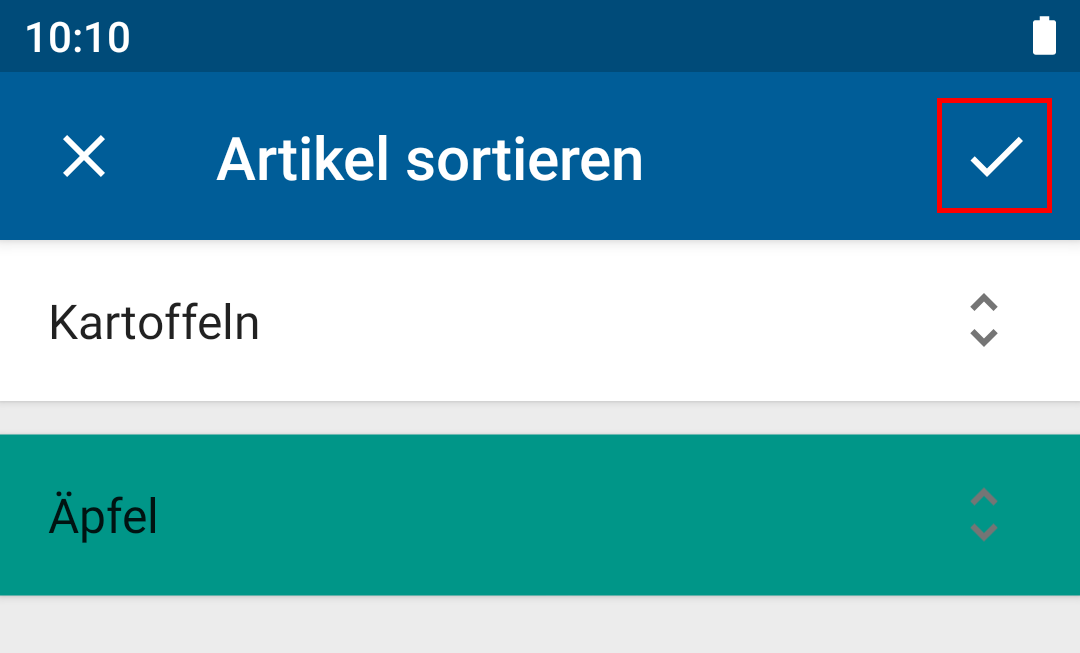This screenshot has height=653, width=1080.
Task: Tap the reorder handle for Kartoffeln
Action: pyautogui.click(x=984, y=320)
